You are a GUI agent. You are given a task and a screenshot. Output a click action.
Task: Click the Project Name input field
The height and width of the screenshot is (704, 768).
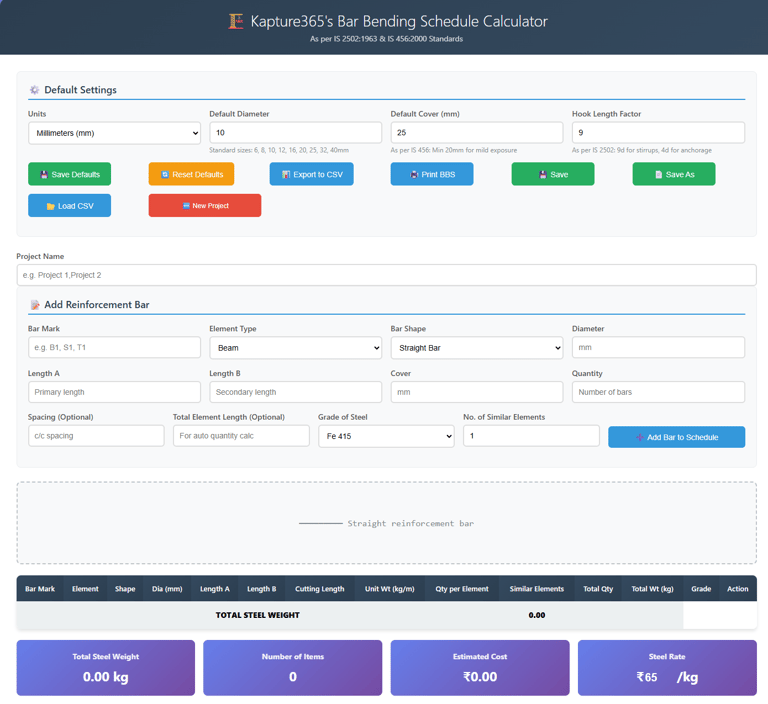[x=386, y=275]
